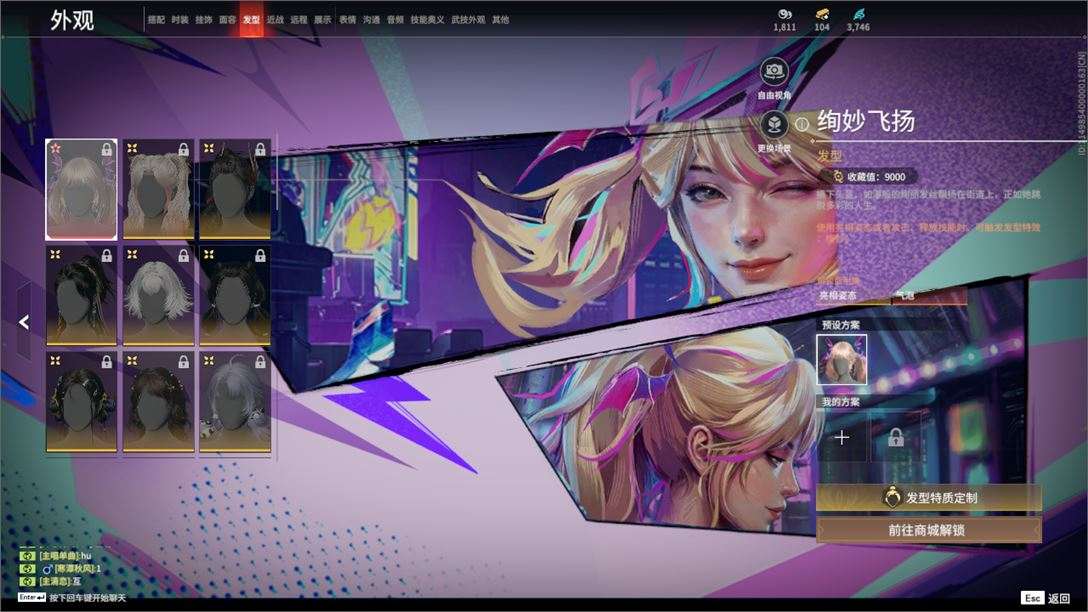Click the chat channel icon next to 主唱单曲

coord(27,556)
